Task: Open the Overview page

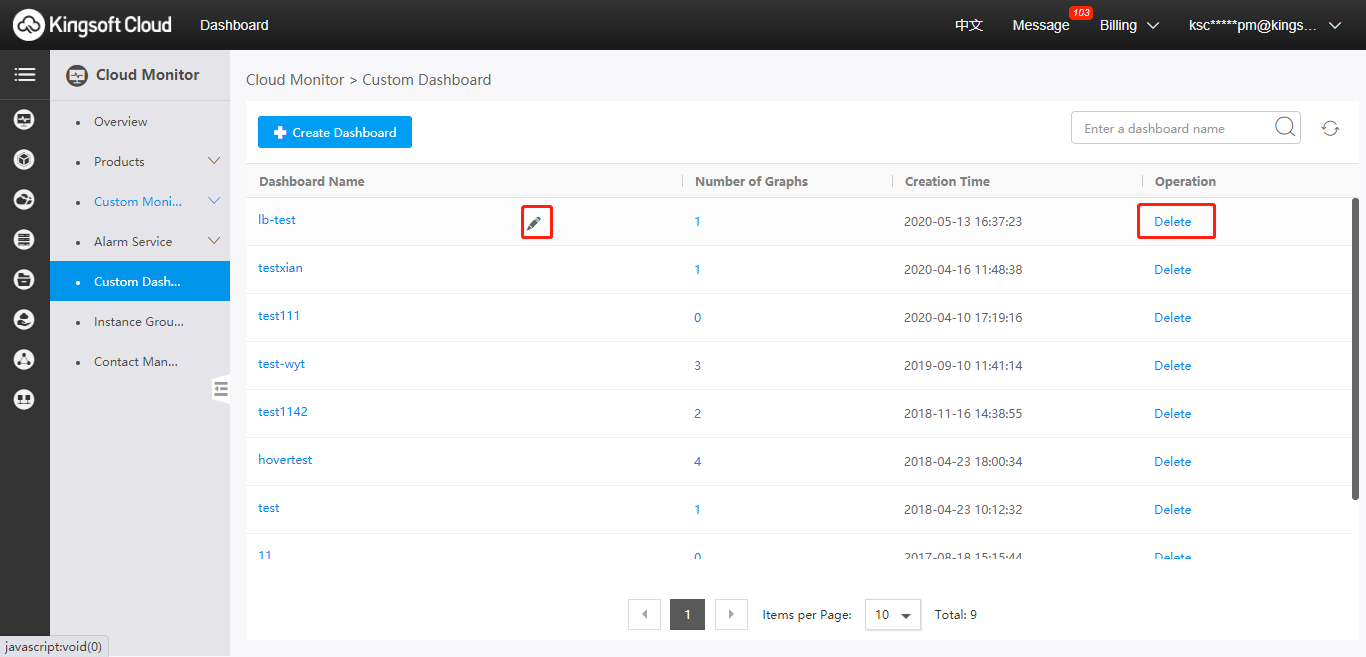Action: [x=120, y=122]
